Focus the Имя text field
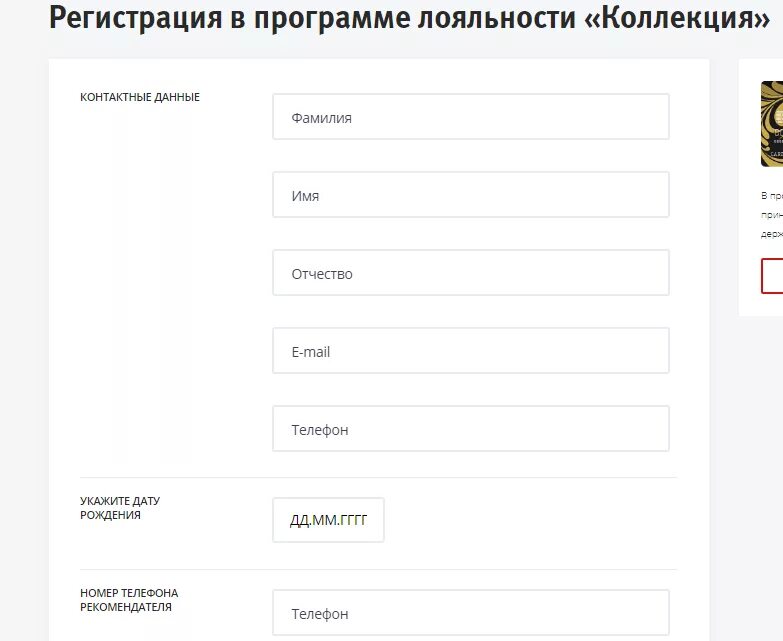This screenshot has height=641, width=783. click(x=470, y=195)
